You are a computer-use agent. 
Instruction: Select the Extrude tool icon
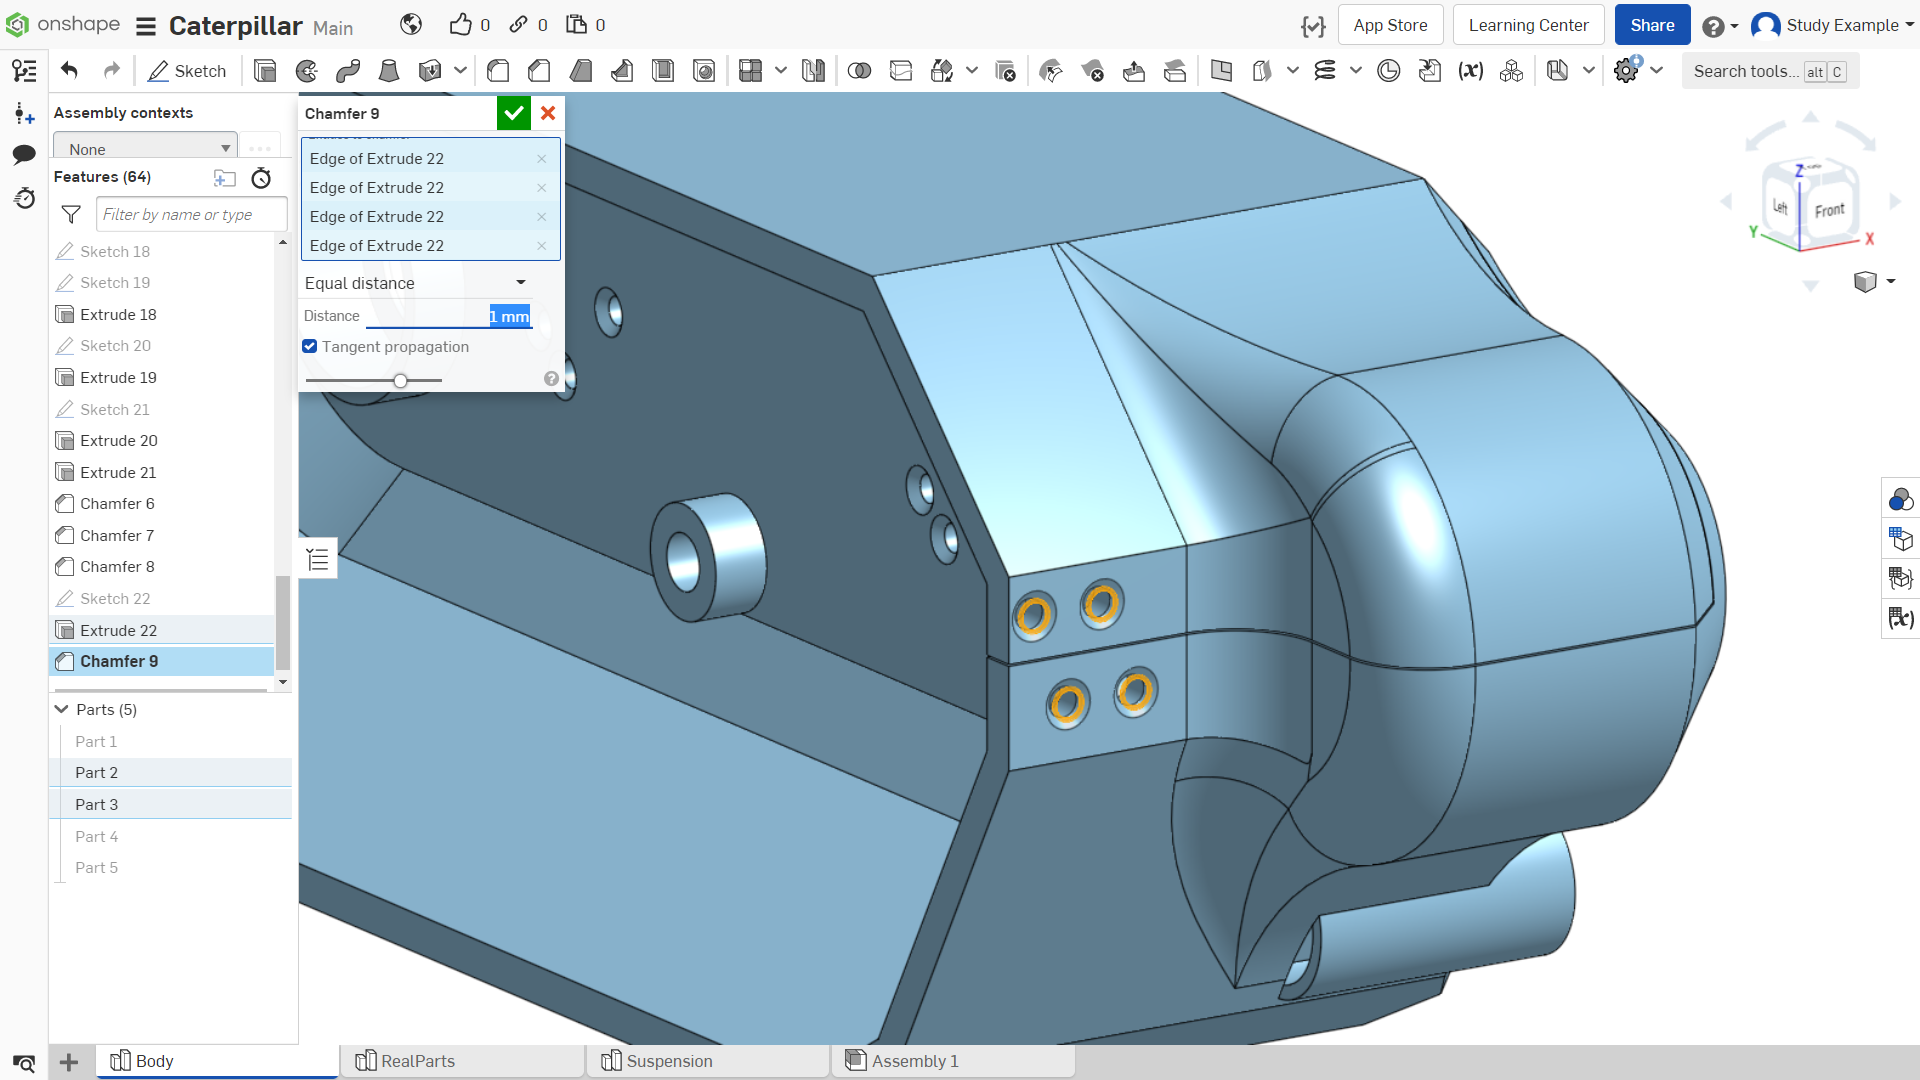265,71
